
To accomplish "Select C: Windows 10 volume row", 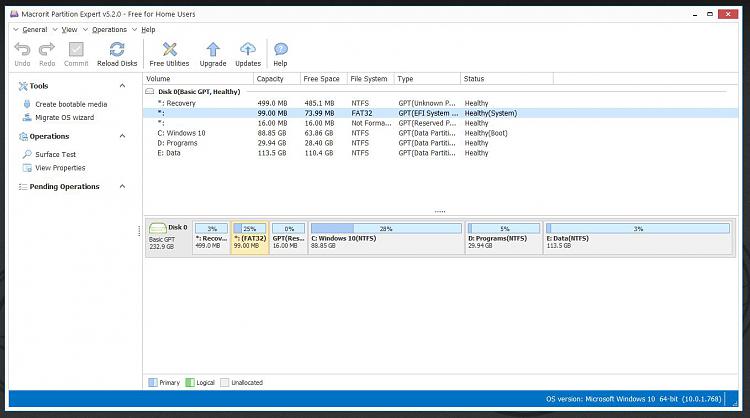I will point(440,133).
